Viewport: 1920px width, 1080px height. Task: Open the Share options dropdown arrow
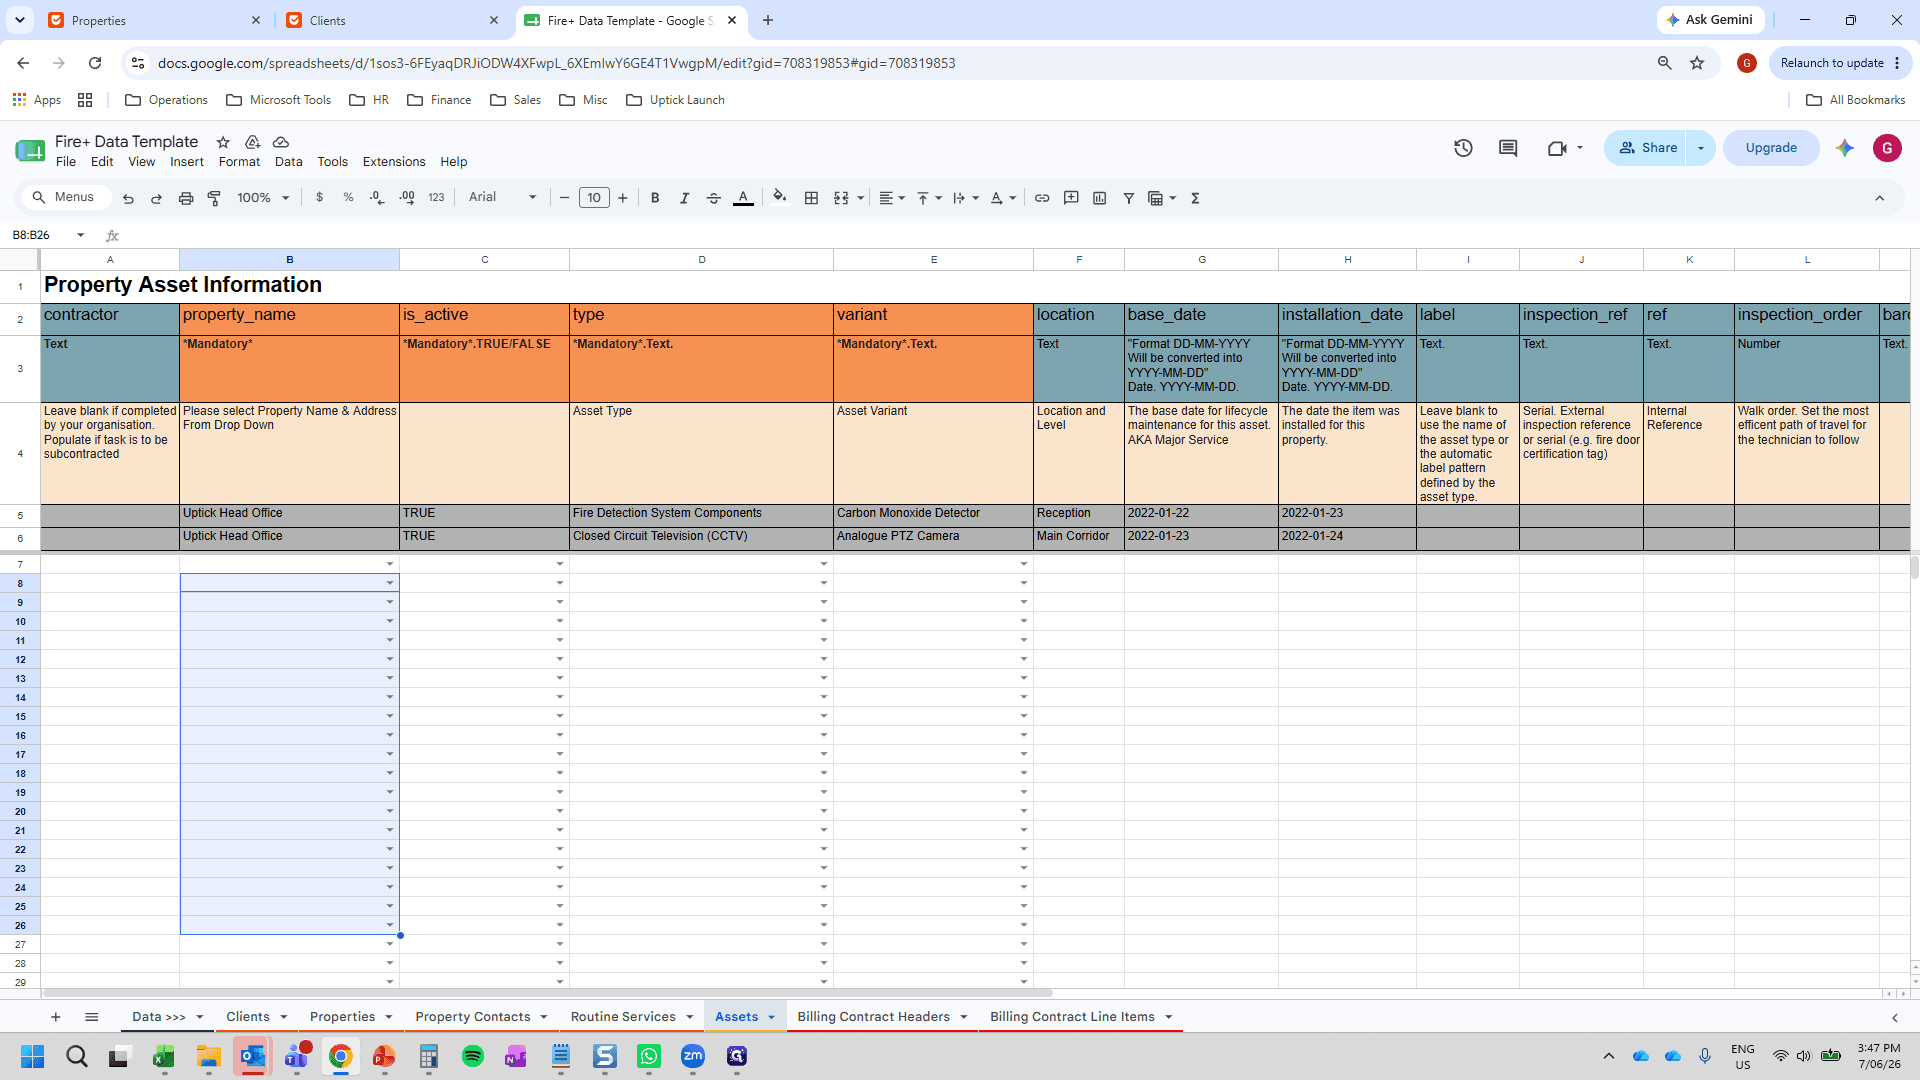[x=1700, y=148]
